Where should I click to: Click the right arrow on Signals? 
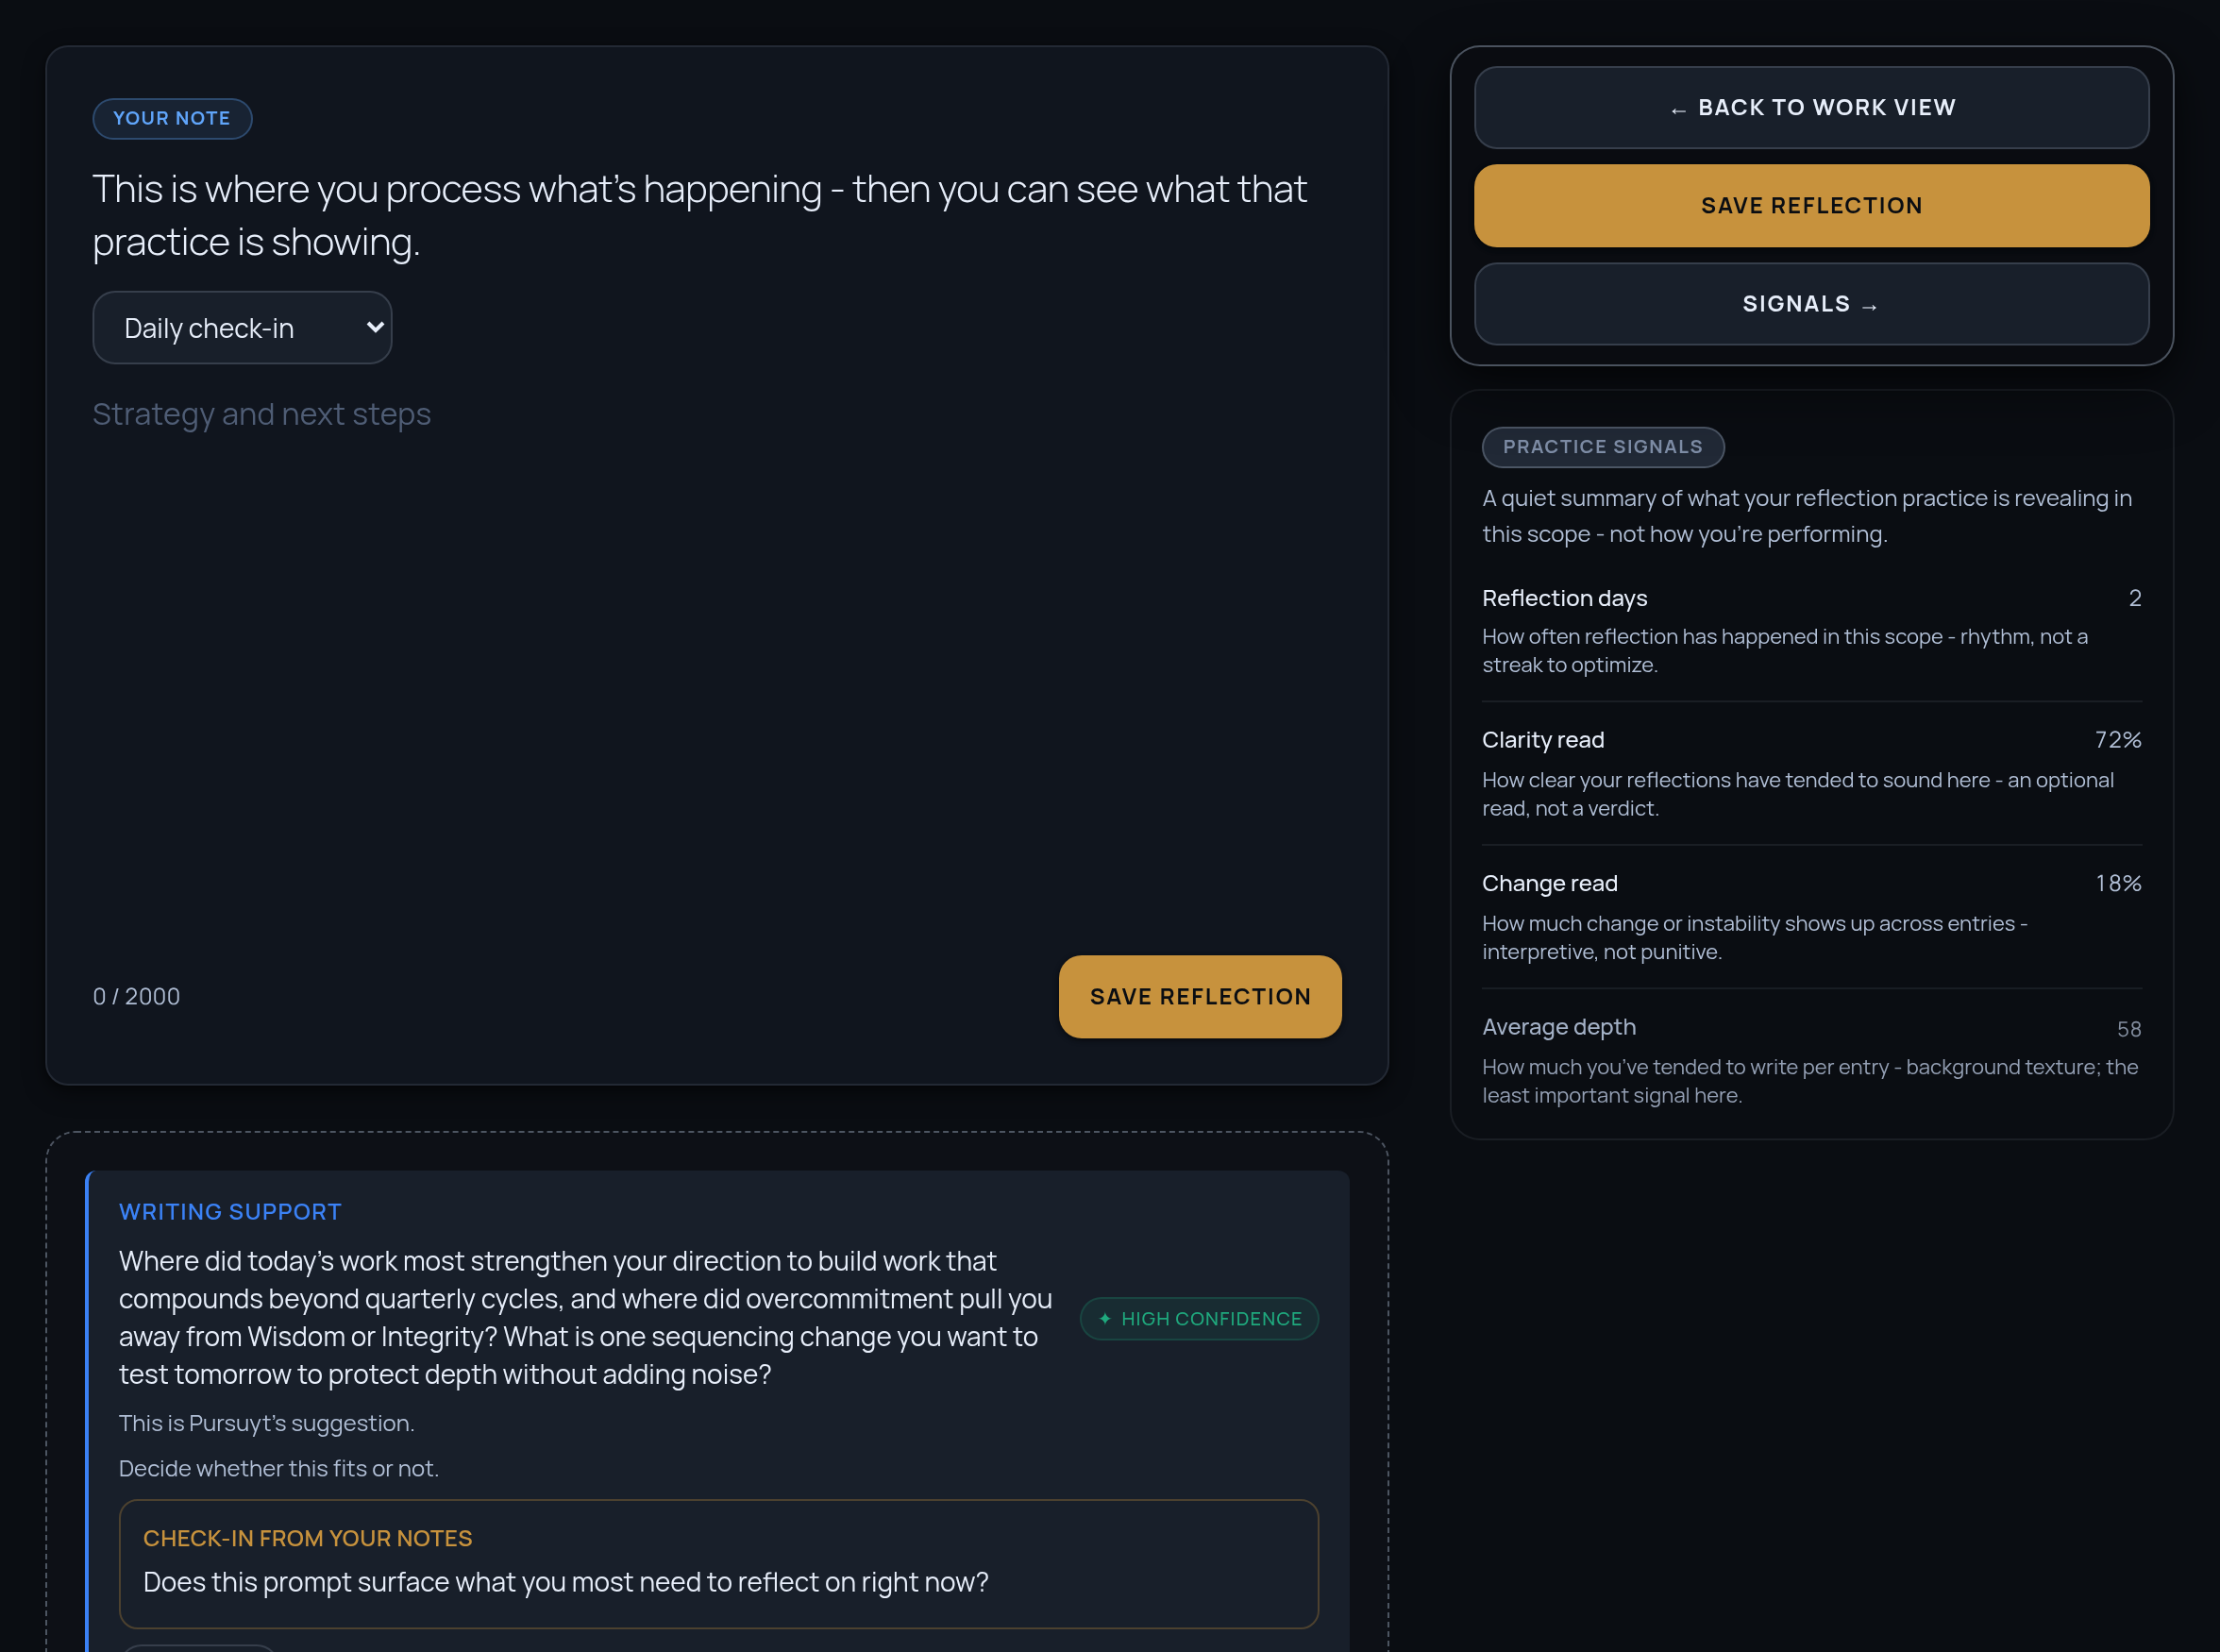(1869, 306)
